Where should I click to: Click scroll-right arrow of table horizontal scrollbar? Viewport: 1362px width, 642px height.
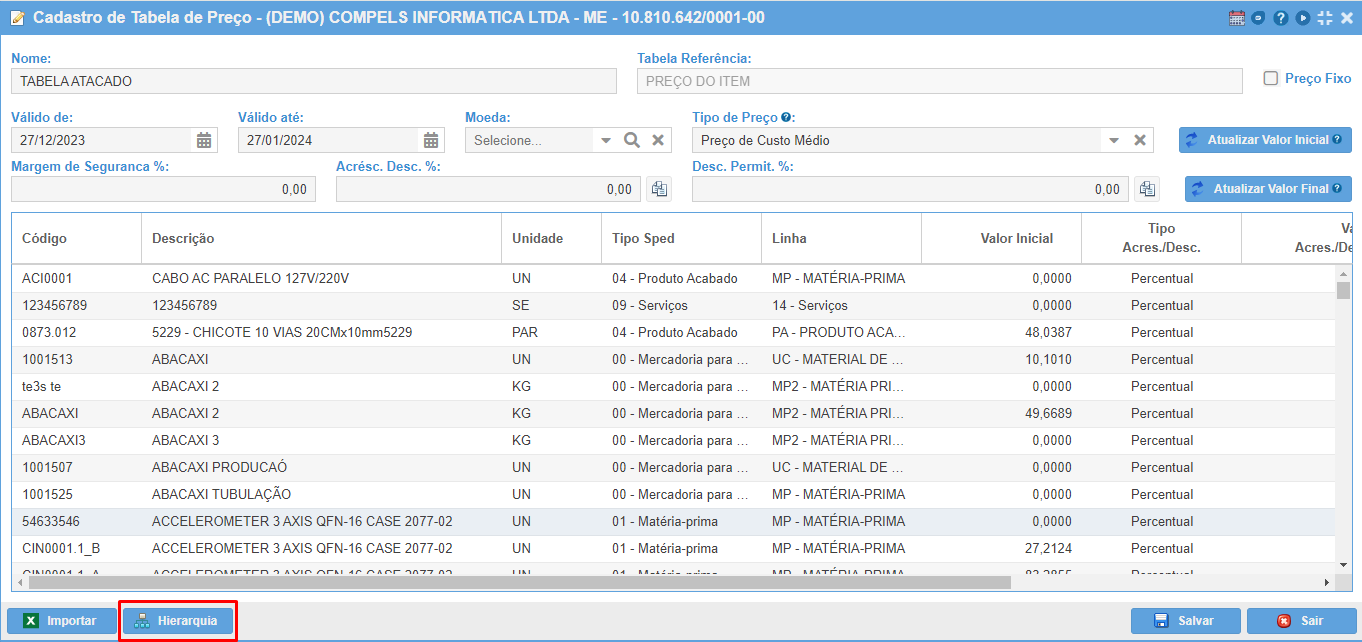coord(1327,582)
